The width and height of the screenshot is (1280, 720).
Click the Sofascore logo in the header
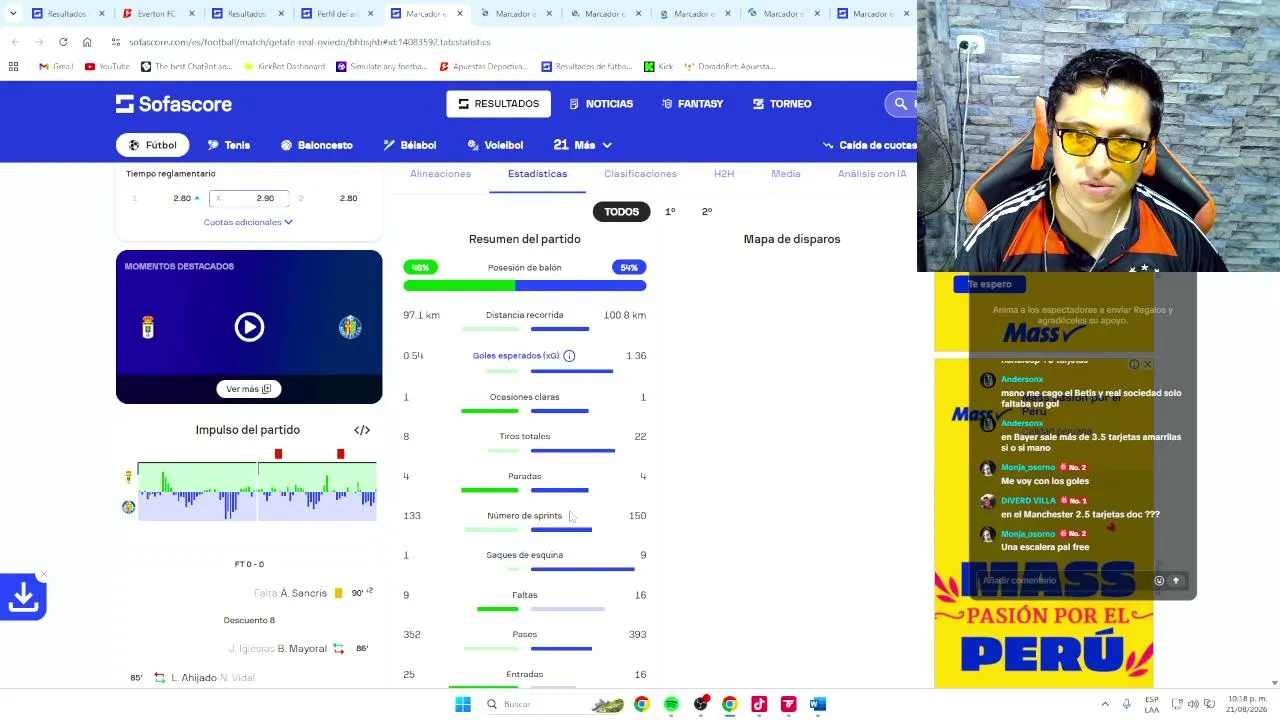(x=173, y=104)
